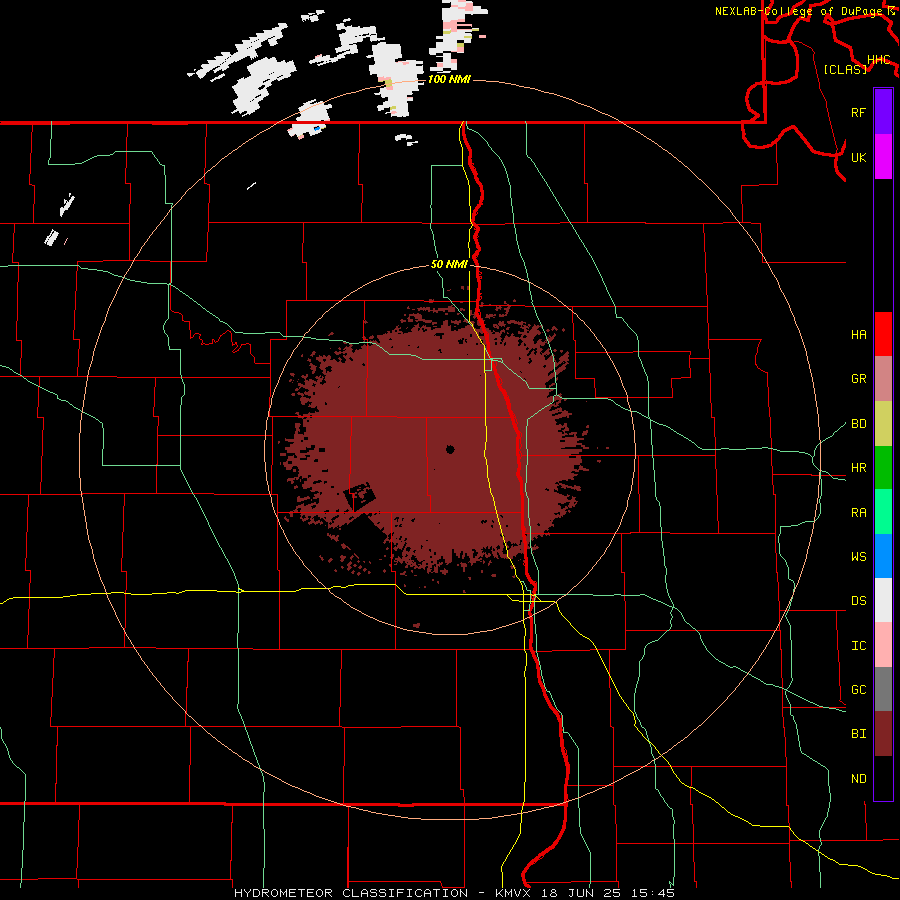Select the GC legend label

click(858, 689)
